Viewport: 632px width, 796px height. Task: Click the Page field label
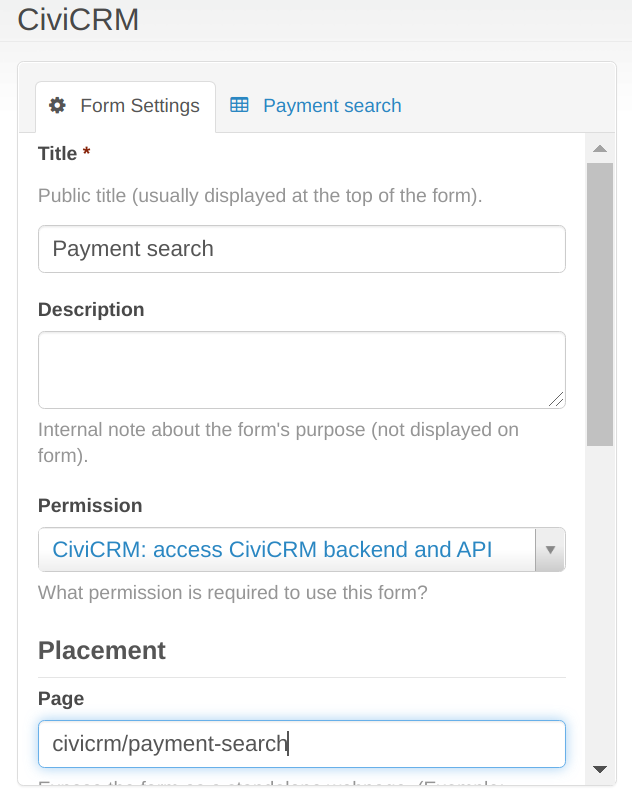click(61, 699)
